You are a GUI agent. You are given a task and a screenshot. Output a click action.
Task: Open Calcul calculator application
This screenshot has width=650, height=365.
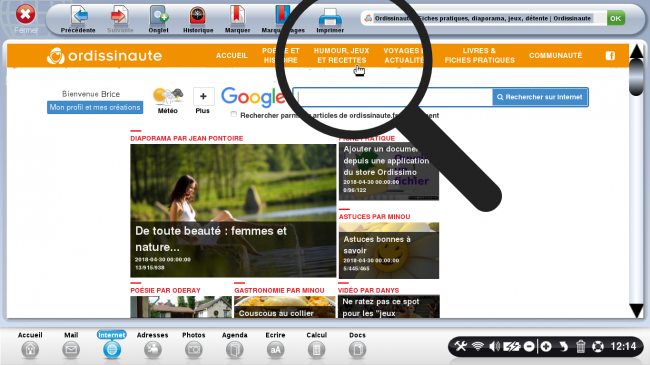(x=316, y=345)
